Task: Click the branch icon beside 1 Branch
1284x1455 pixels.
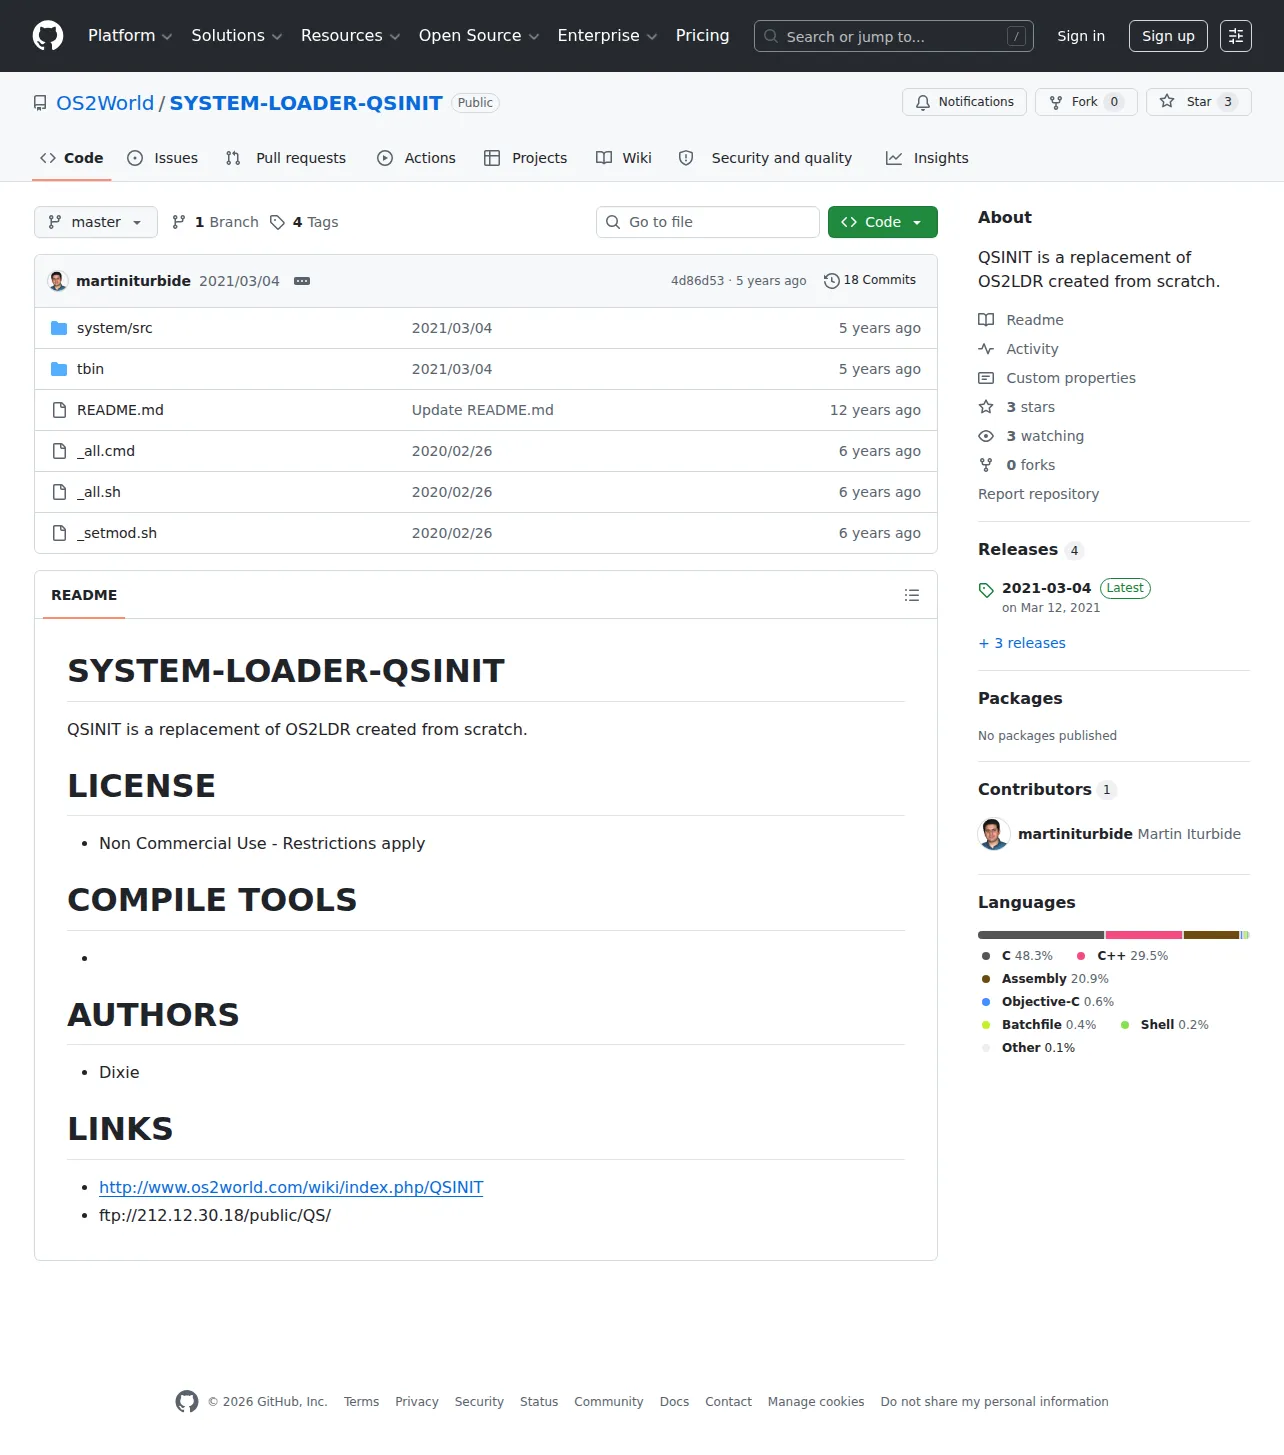Action: [179, 222]
